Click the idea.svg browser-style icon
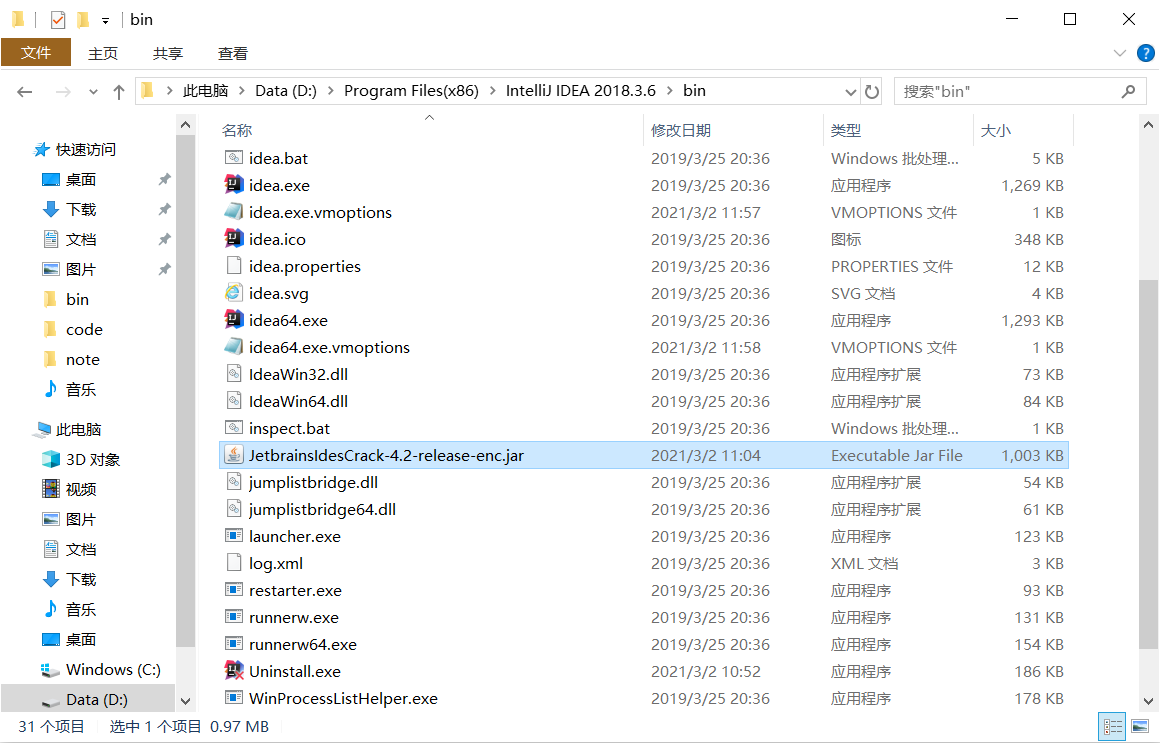The width and height of the screenshot is (1160, 743). pos(234,293)
